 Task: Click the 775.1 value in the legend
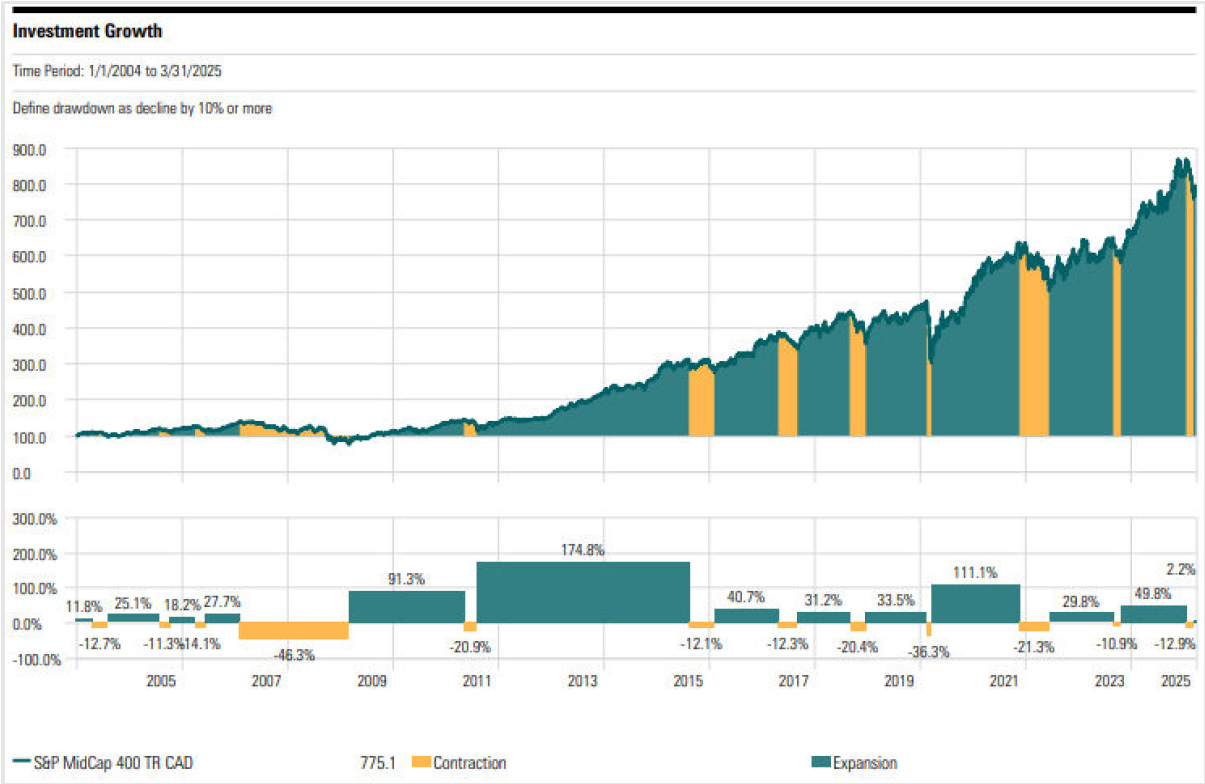coord(378,763)
